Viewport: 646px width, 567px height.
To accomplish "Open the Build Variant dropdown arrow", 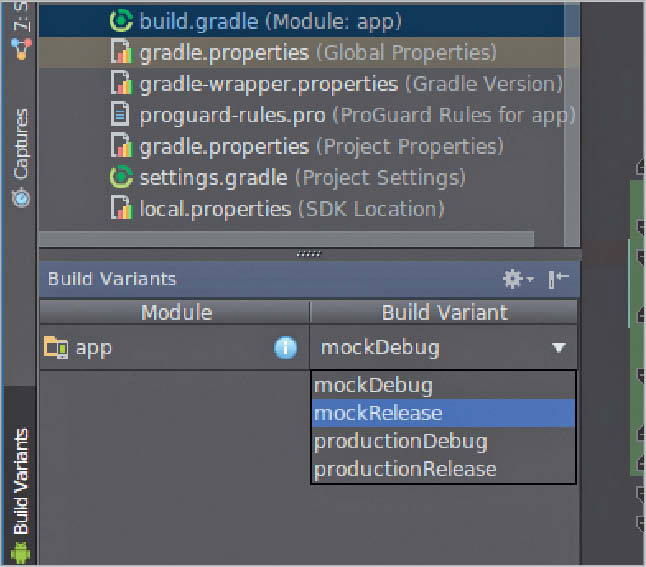I will coord(558,349).
